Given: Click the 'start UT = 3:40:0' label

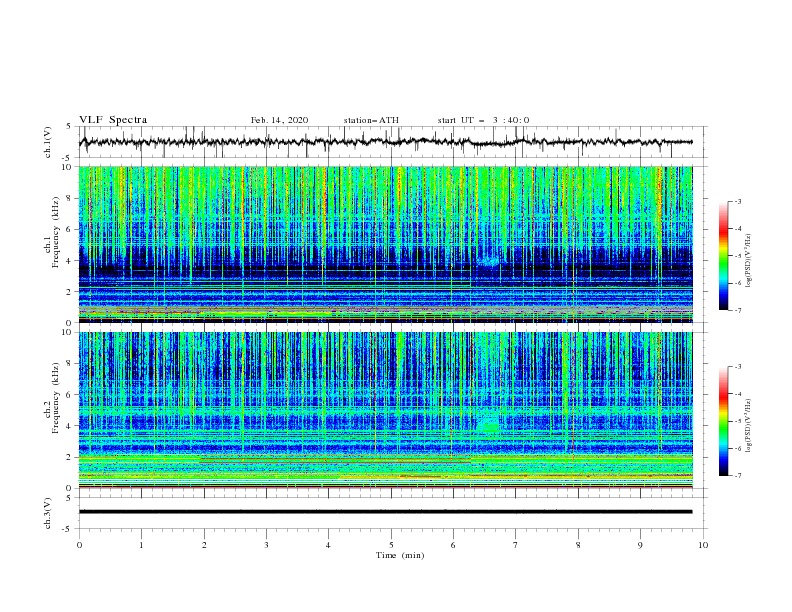Looking at the screenshot, I should (483, 120).
